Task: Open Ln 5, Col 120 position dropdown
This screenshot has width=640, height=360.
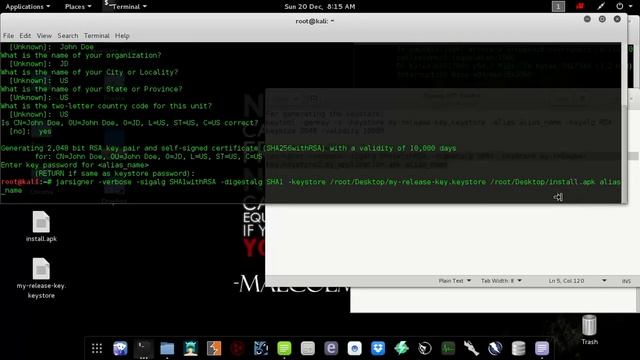Action: coord(577,281)
